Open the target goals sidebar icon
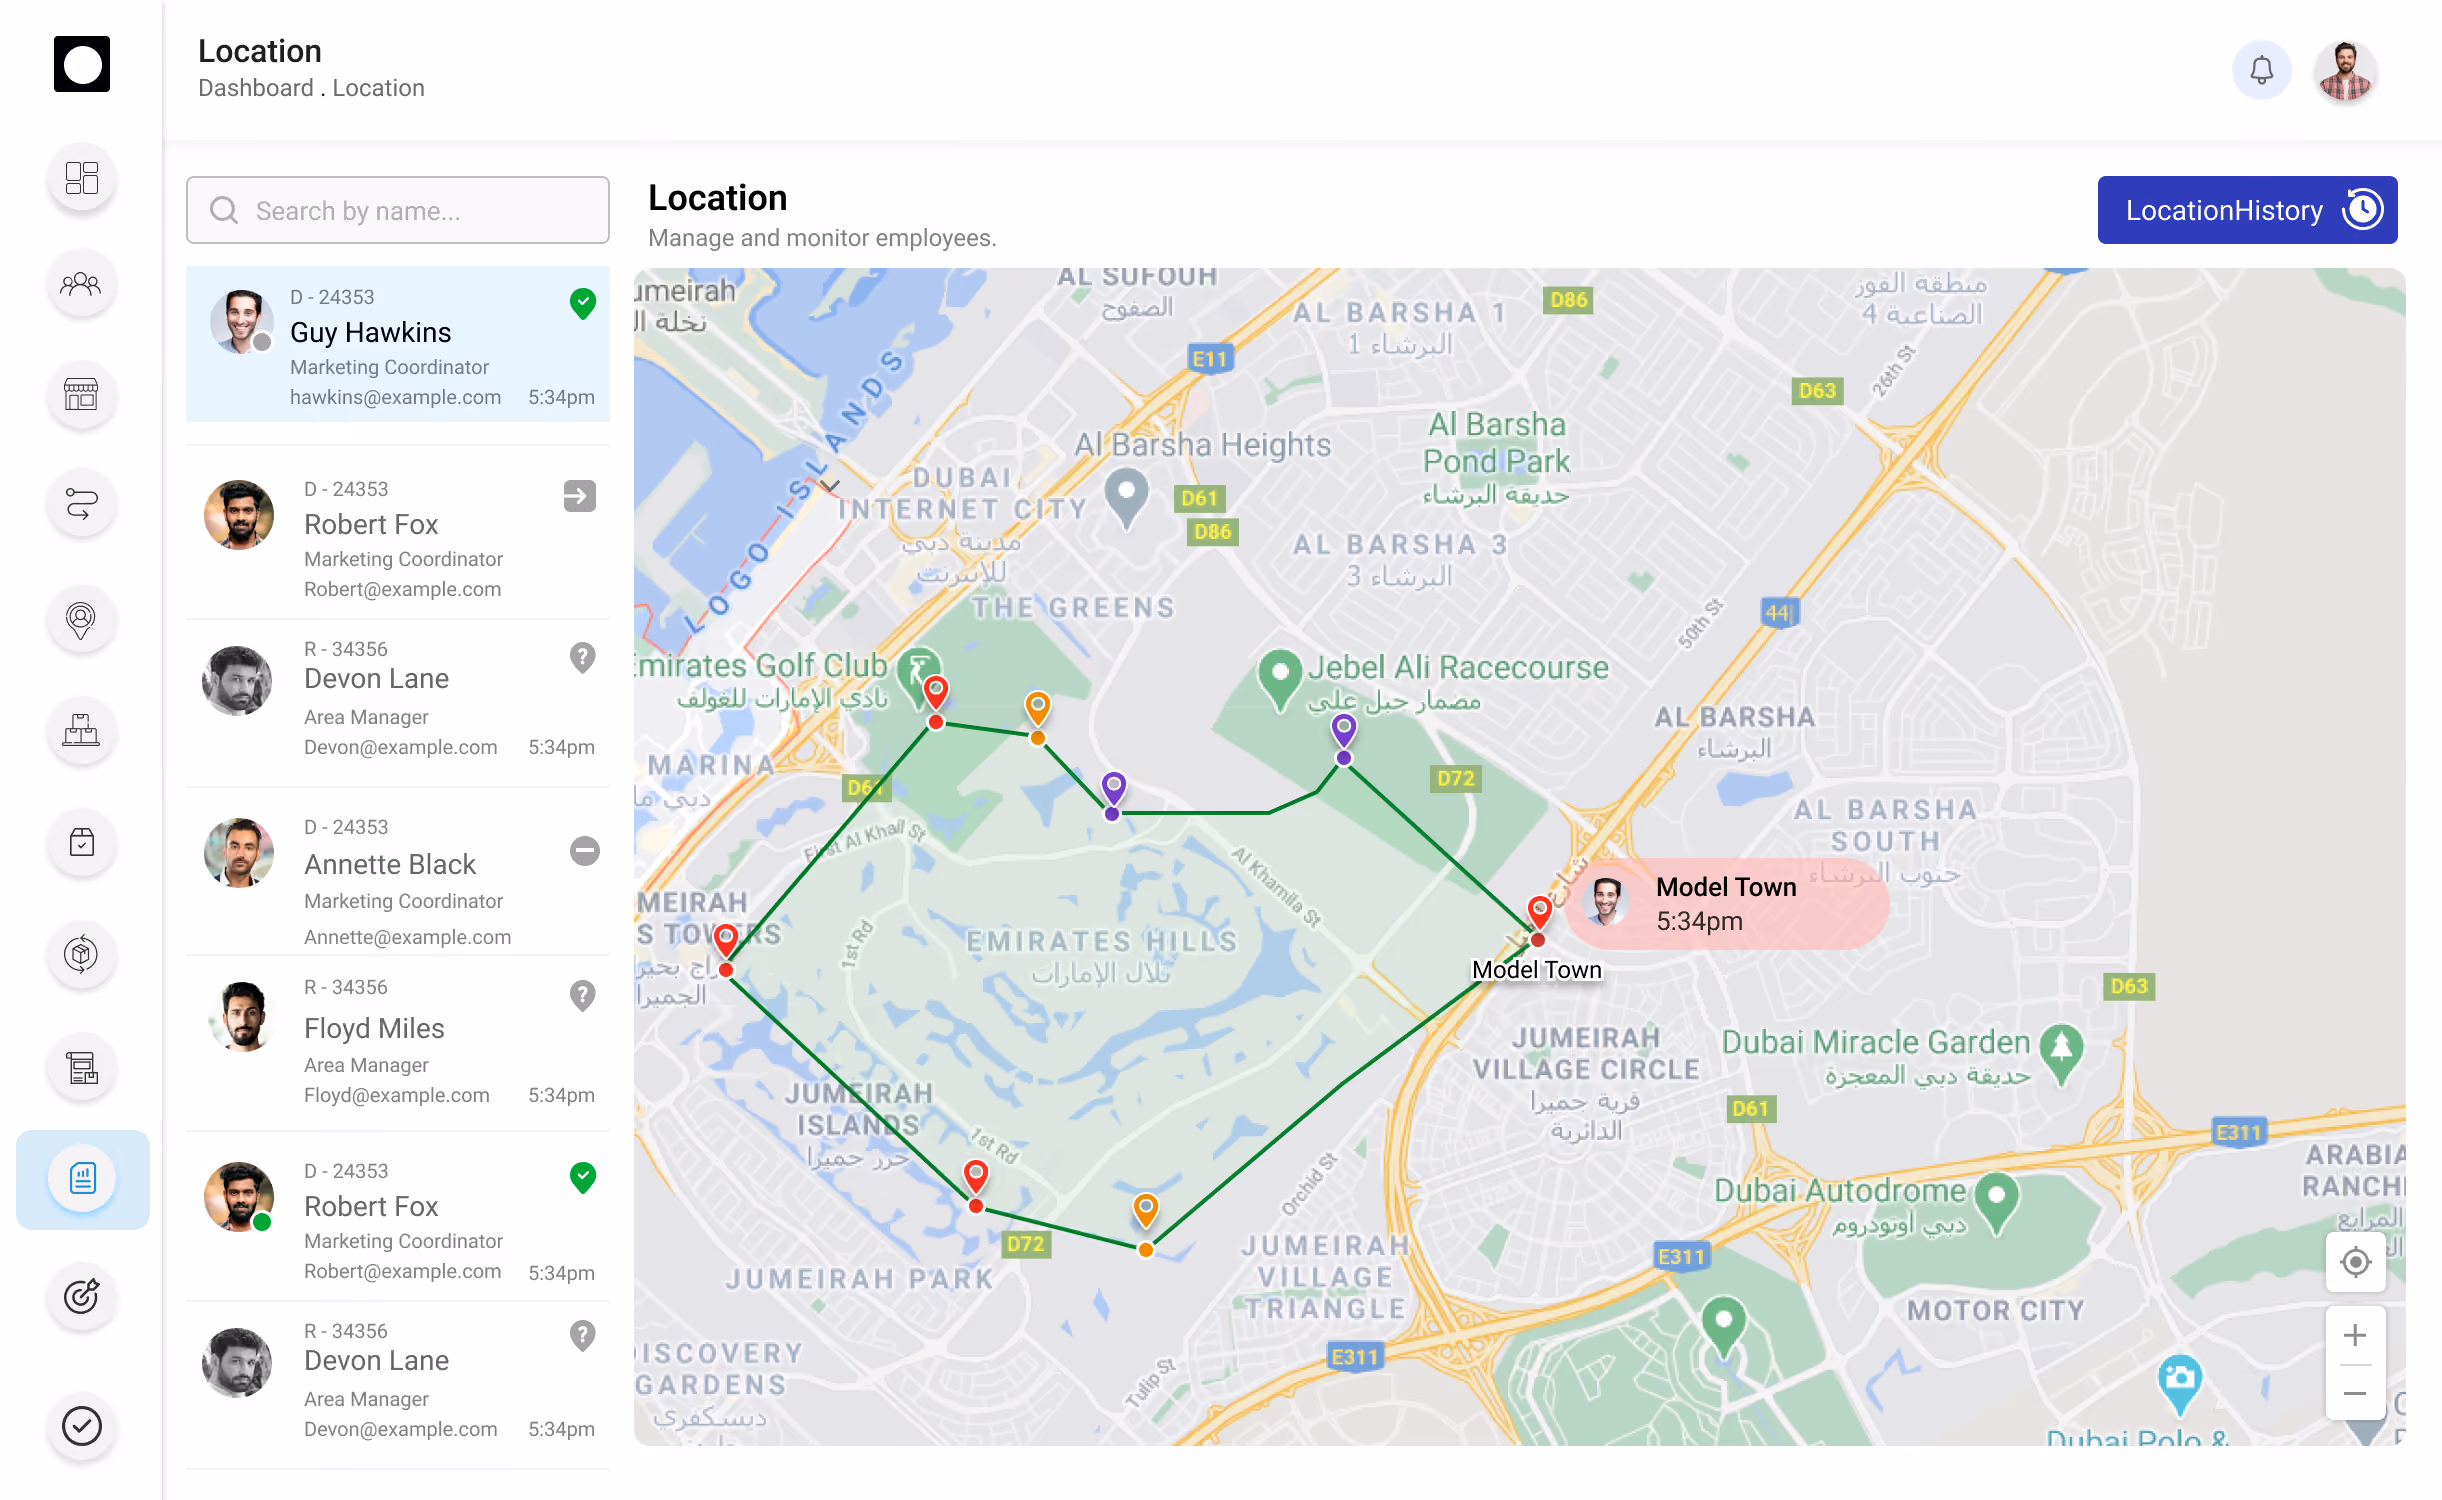The image size is (2442, 1500). coord(82,1297)
